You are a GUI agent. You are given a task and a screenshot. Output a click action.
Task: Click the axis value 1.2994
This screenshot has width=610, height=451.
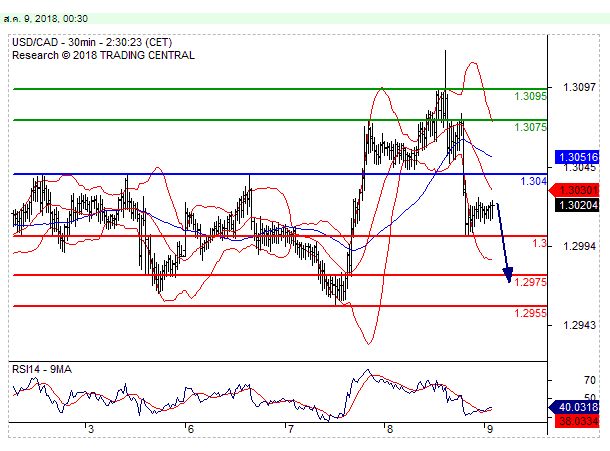tap(579, 246)
